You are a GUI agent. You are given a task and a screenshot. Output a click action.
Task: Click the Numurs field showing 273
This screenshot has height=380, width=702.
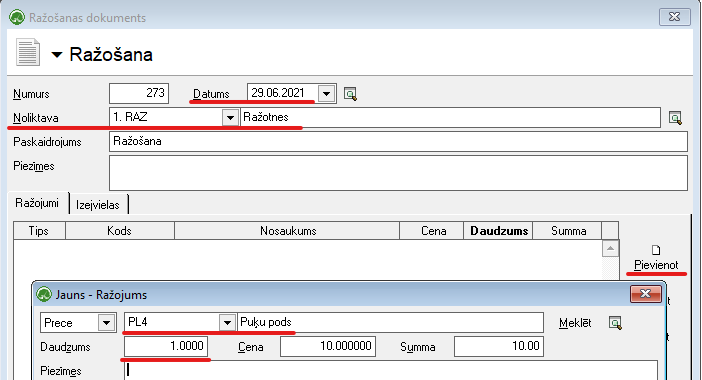coord(139,93)
